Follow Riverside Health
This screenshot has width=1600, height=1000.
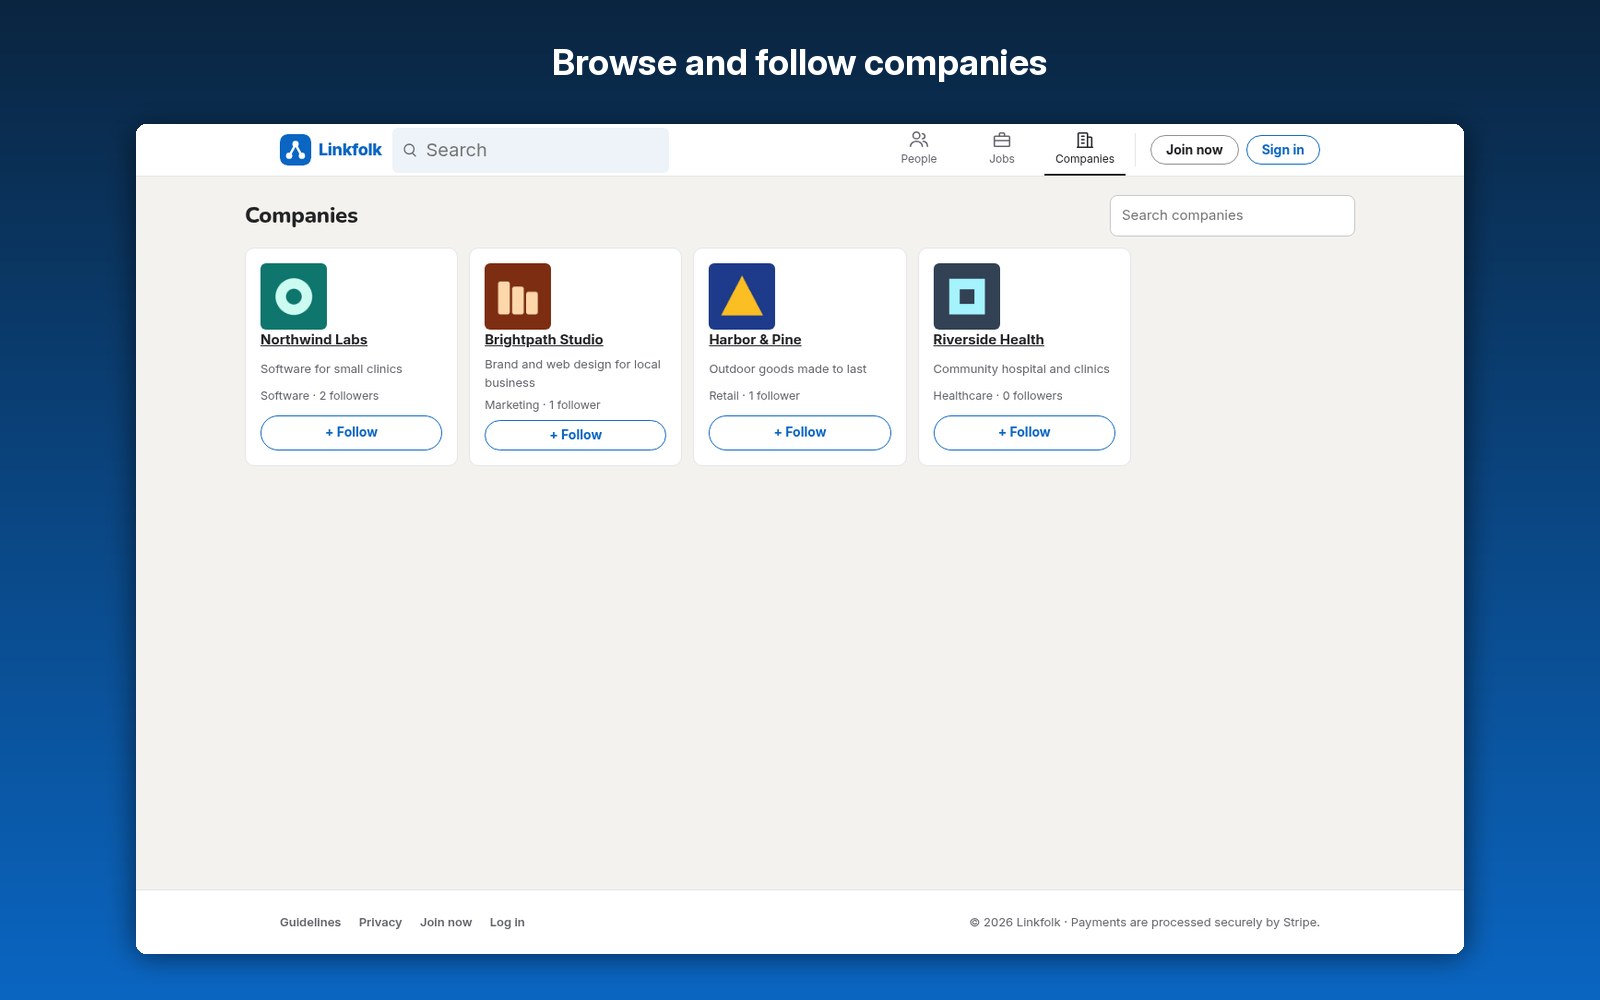click(x=1024, y=433)
